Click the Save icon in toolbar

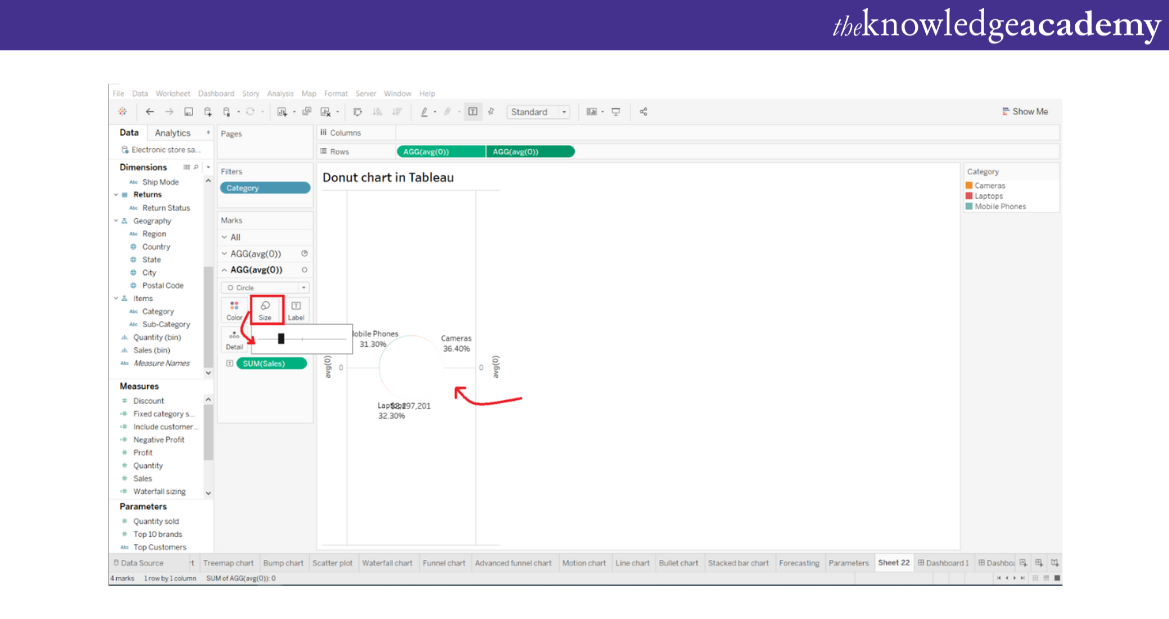coord(188,112)
